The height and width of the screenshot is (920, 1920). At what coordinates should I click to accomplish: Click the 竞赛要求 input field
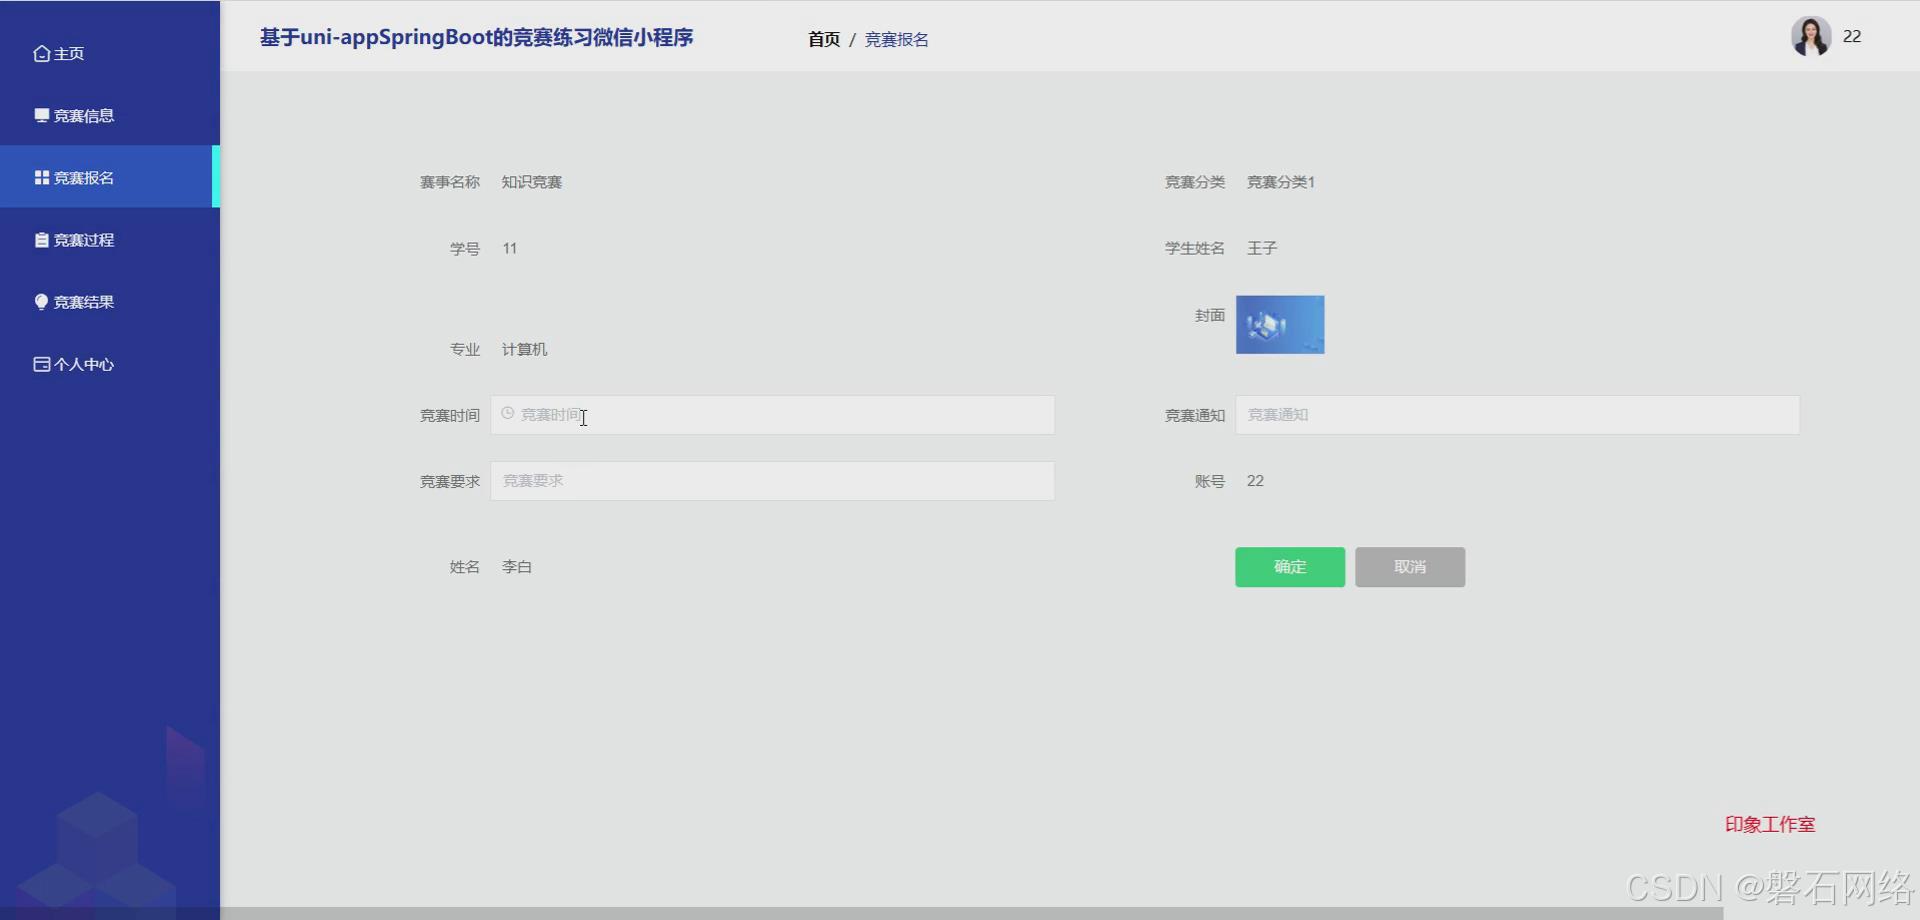tap(772, 480)
